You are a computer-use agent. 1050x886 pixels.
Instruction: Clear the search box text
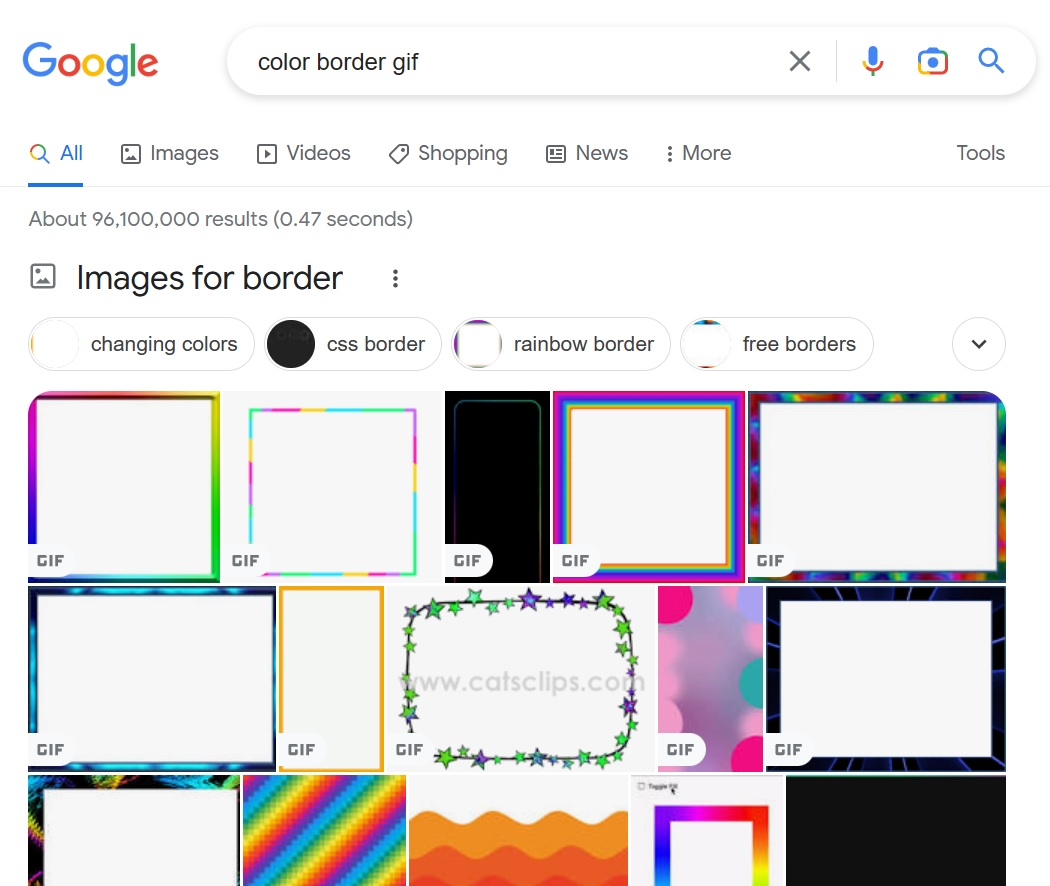(x=799, y=62)
